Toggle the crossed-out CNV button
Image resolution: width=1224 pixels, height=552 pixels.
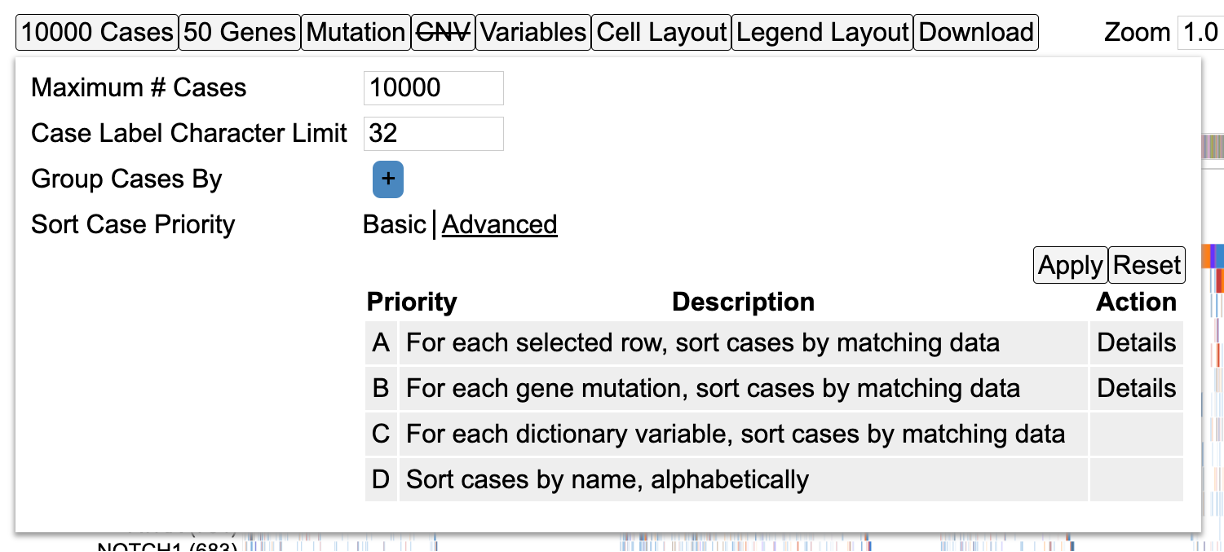(444, 33)
